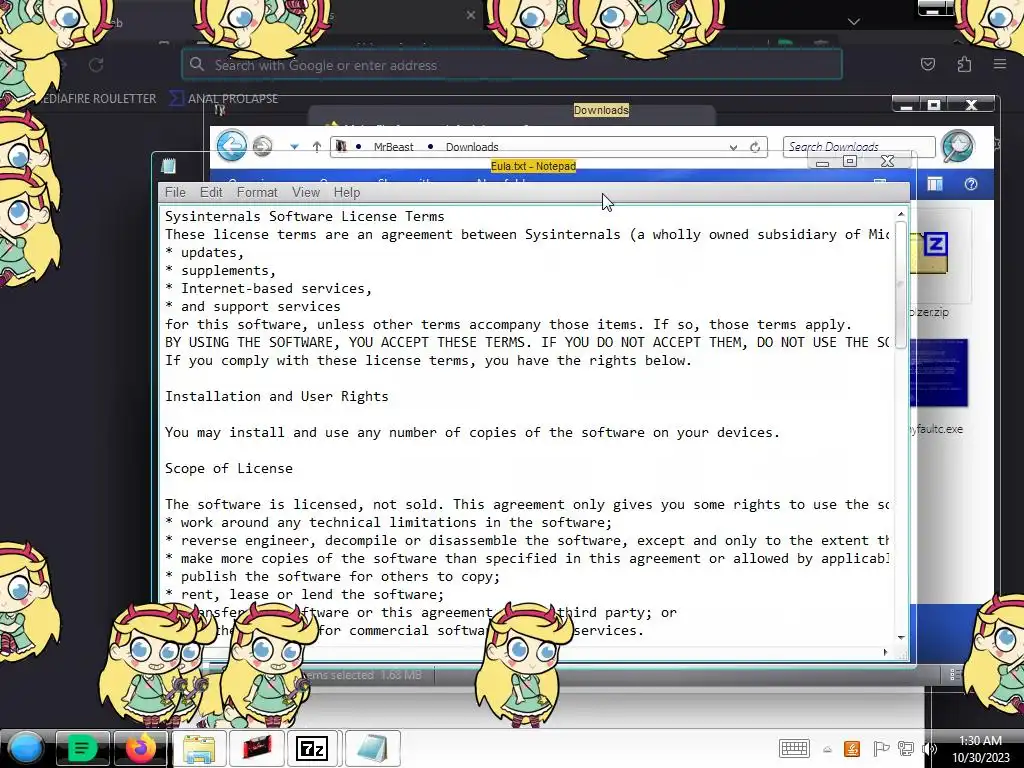Image resolution: width=1024 pixels, height=768 pixels.
Task: Open the Pocket icon in Firefox toolbar
Action: coord(927,64)
